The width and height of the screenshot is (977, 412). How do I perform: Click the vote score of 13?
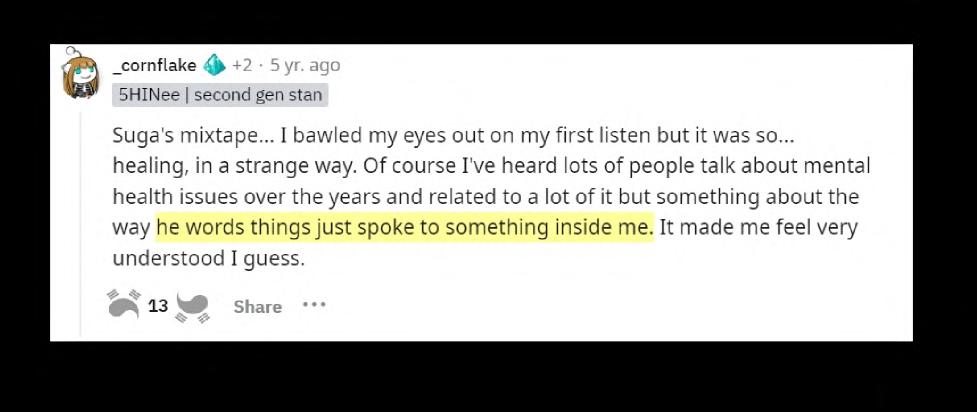(x=158, y=306)
